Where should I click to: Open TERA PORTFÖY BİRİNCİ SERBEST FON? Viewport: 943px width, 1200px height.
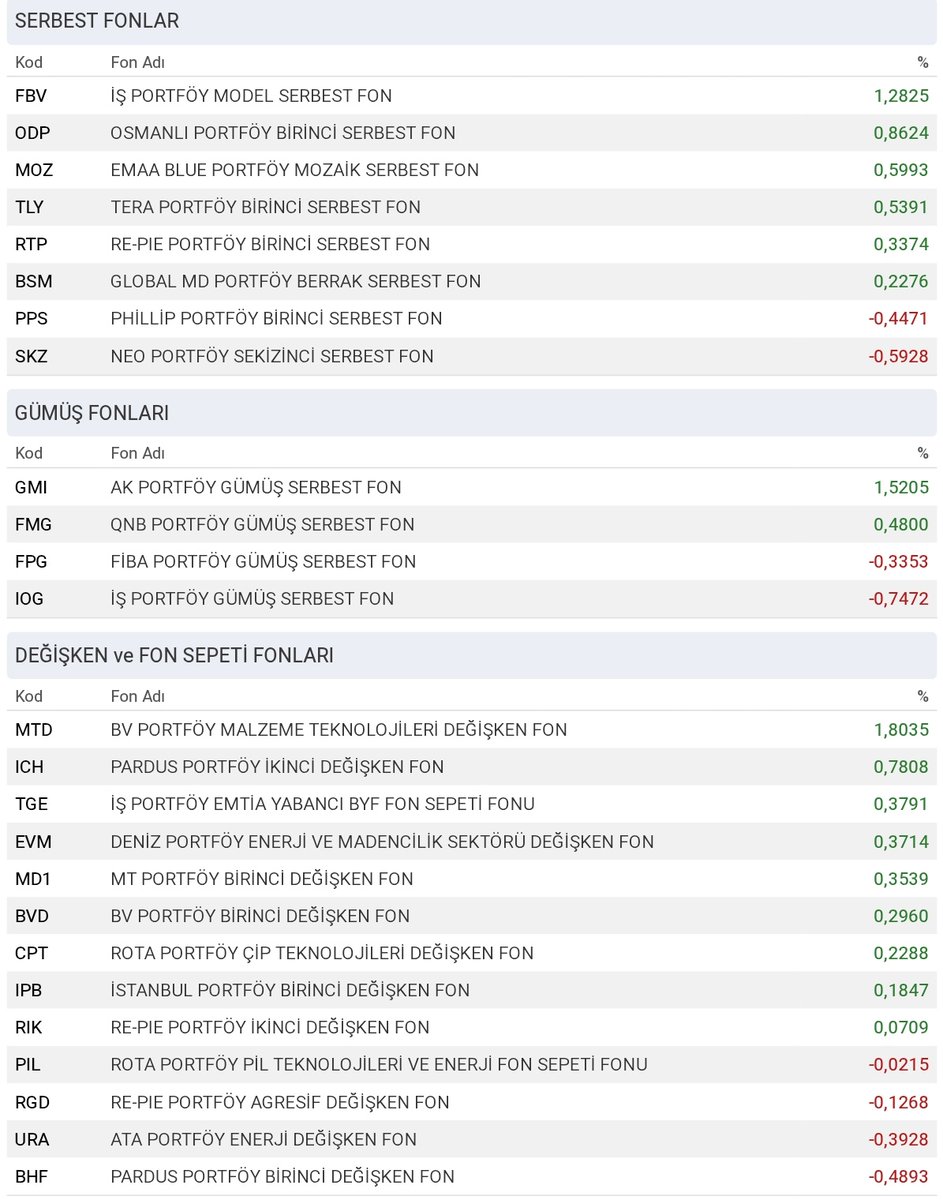(266, 207)
